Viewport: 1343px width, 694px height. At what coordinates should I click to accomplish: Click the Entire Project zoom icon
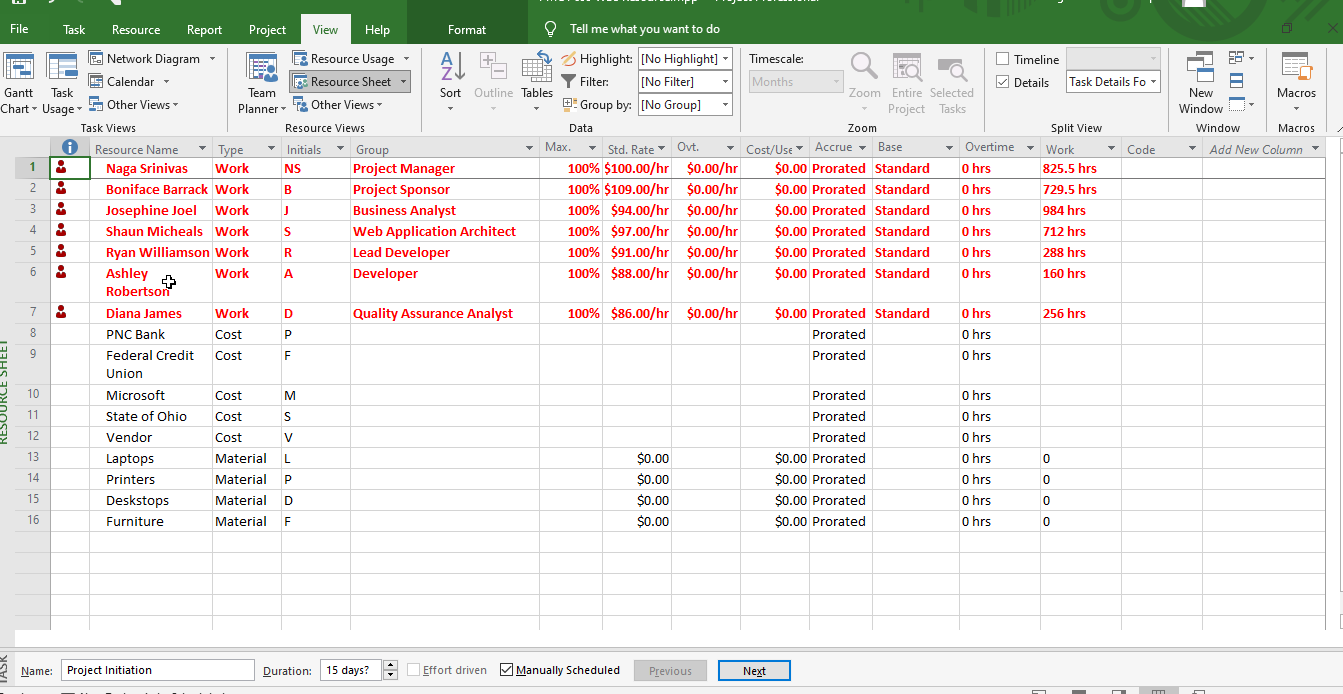click(907, 68)
